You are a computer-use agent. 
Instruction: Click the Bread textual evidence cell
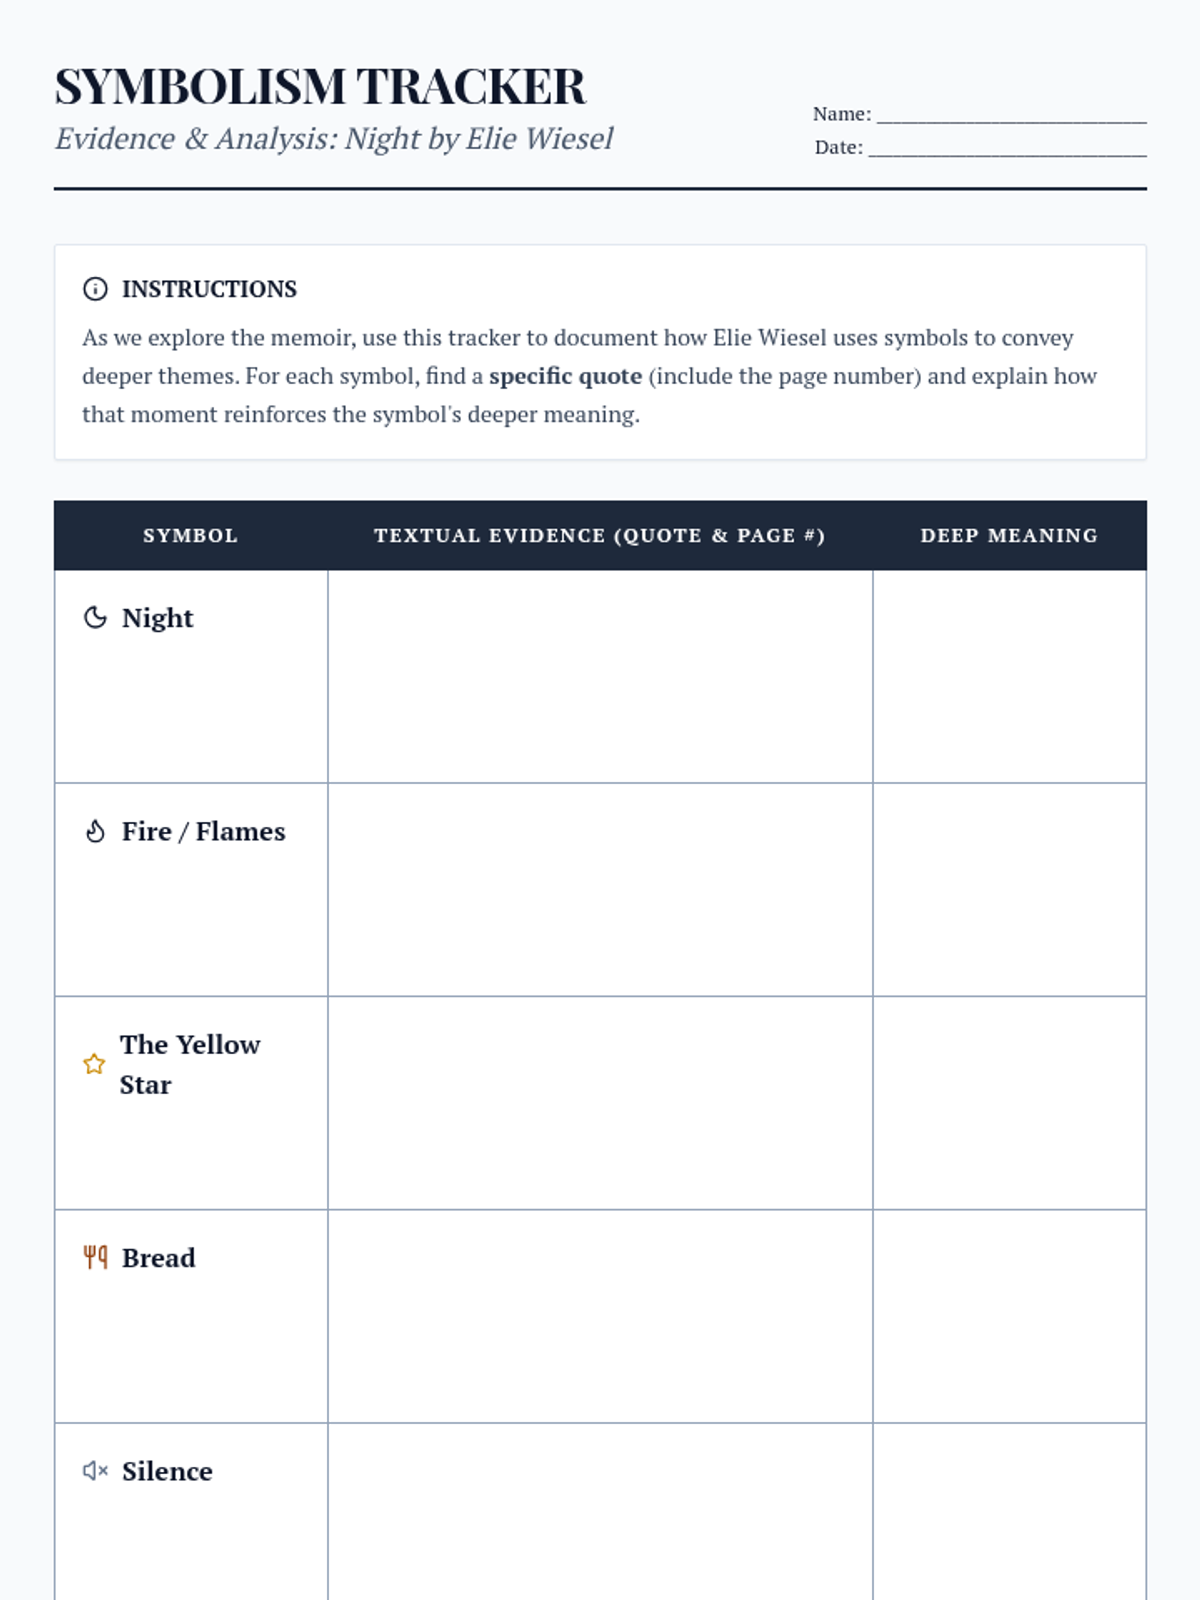(600, 1316)
